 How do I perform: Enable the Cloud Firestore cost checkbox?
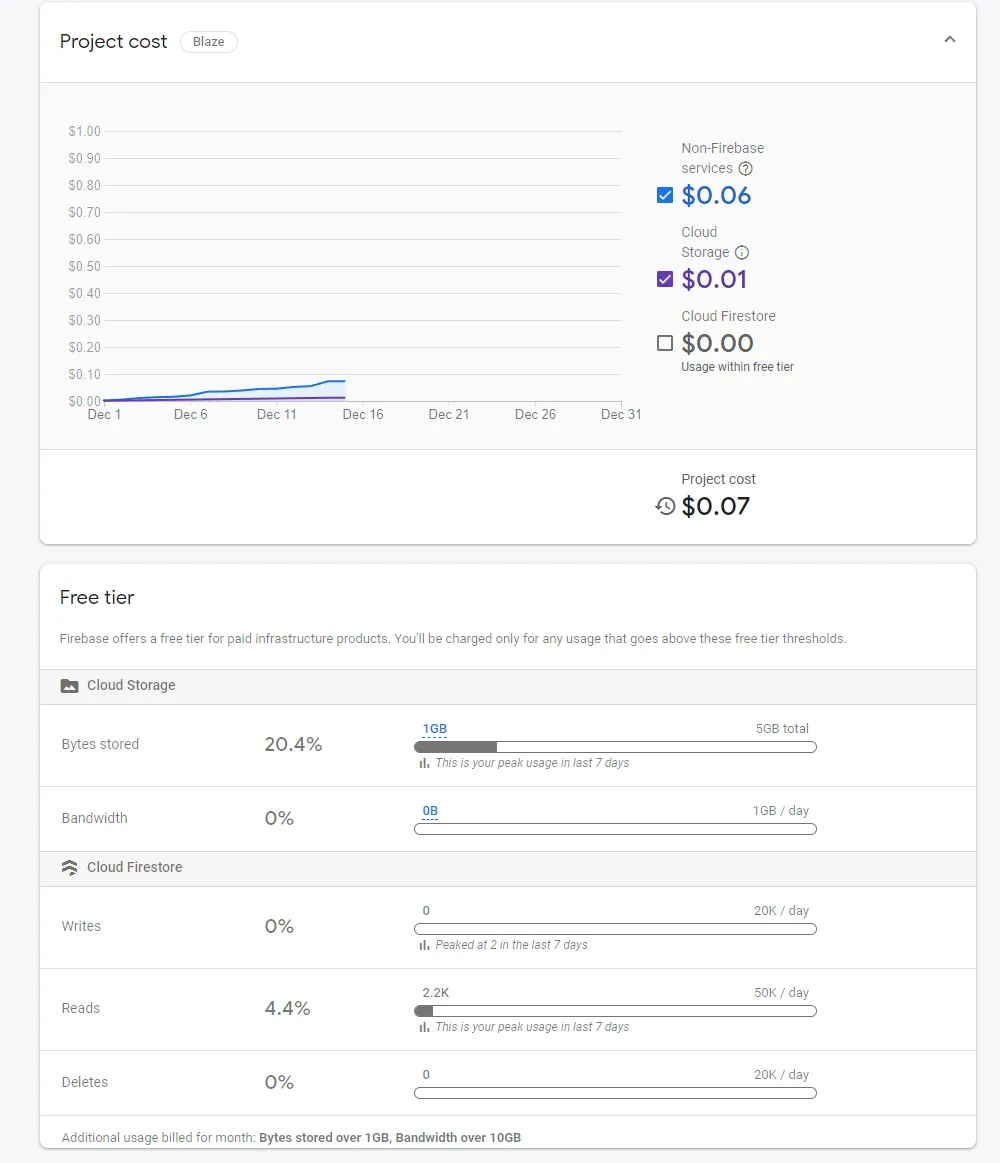click(x=665, y=343)
